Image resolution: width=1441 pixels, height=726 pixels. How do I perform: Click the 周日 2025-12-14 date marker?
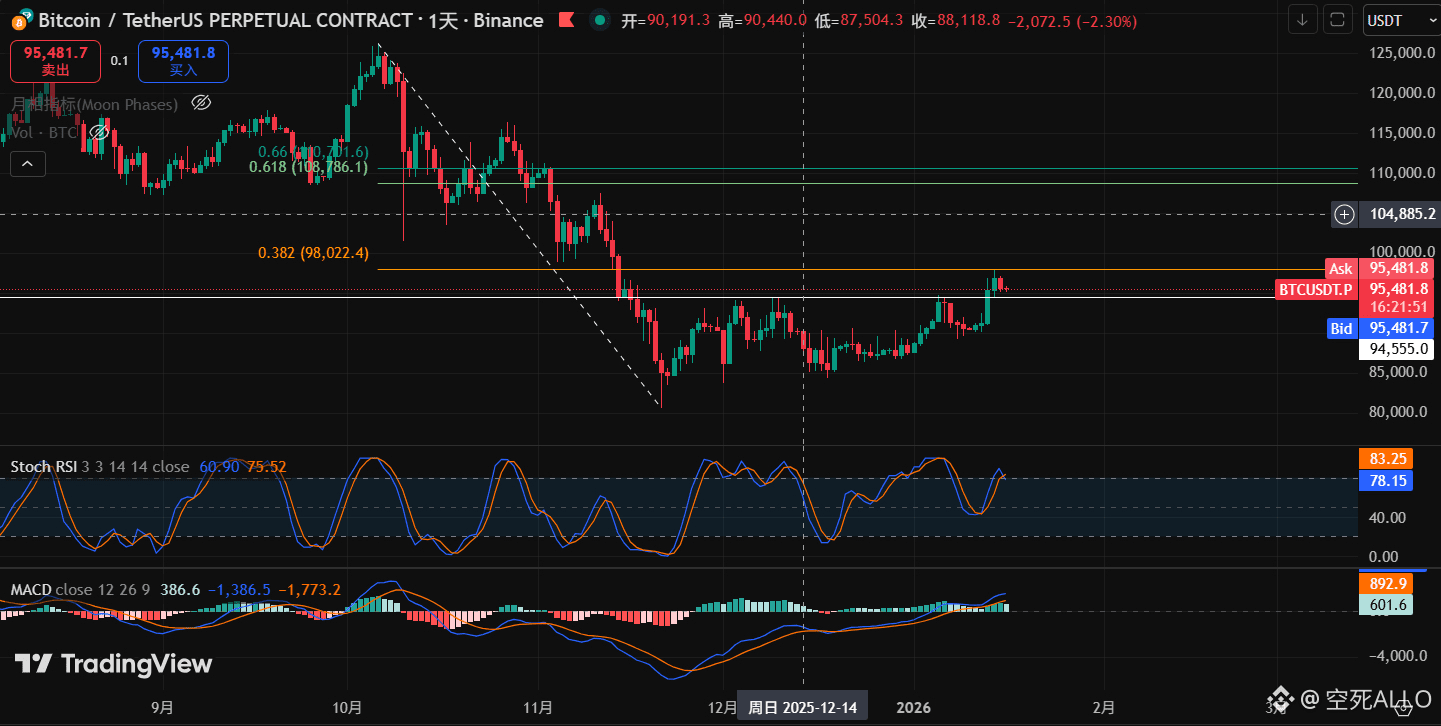[803, 707]
